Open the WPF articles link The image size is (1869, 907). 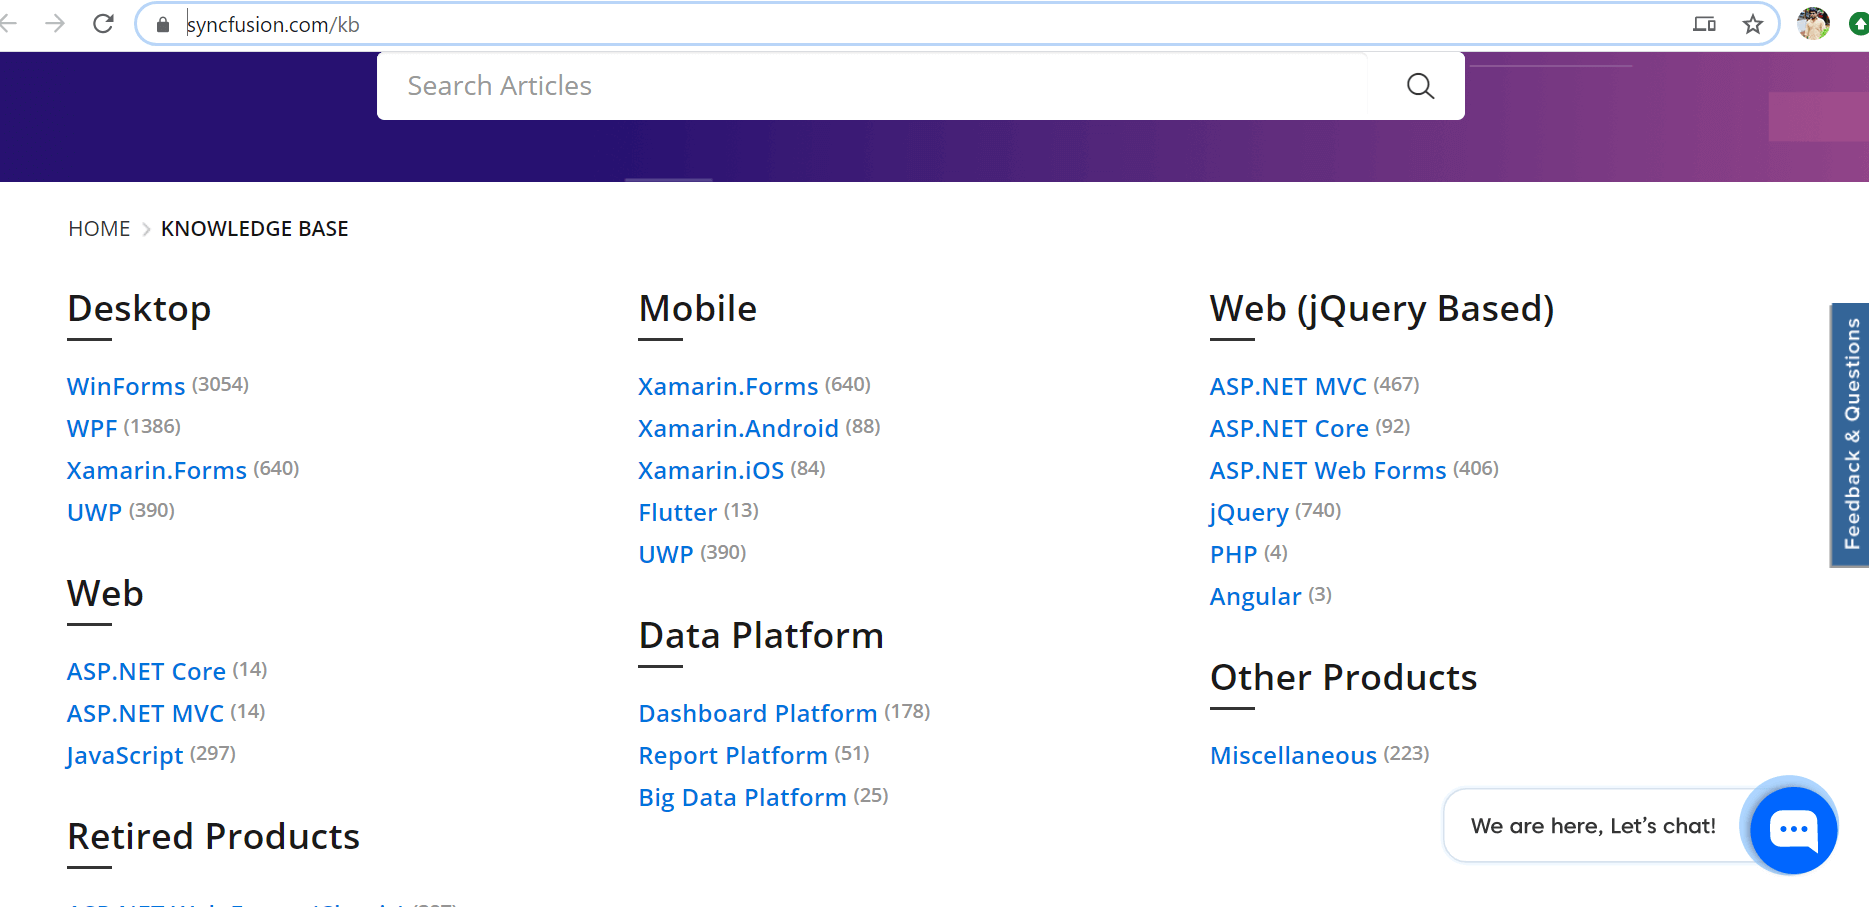tap(92, 428)
